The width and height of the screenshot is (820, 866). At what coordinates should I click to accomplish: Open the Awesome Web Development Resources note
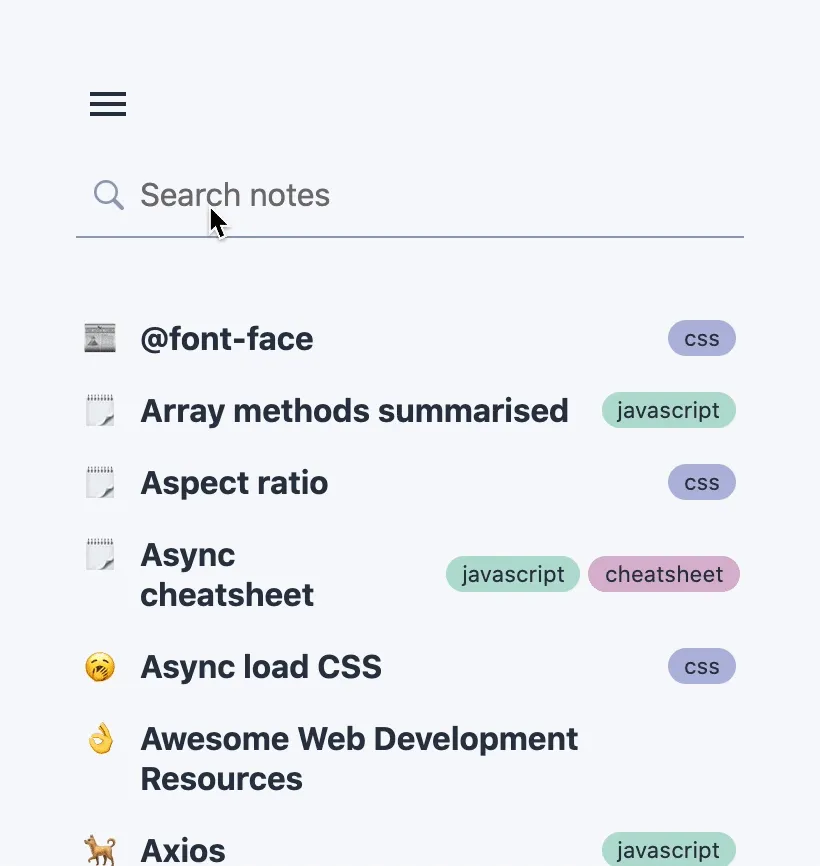359,758
